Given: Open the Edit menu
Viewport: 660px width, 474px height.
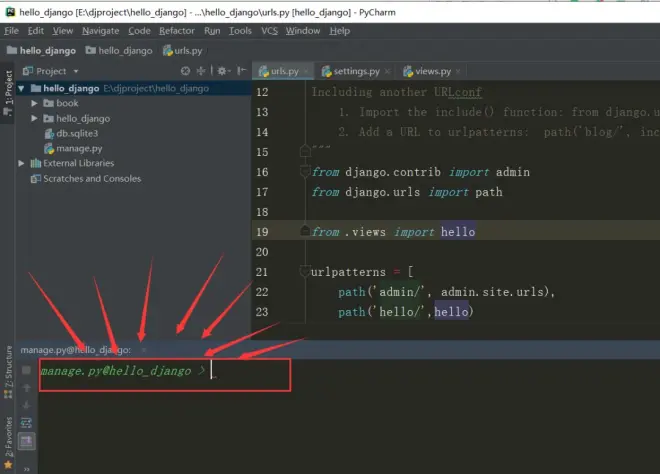Looking at the screenshot, I should [x=36, y=31].
